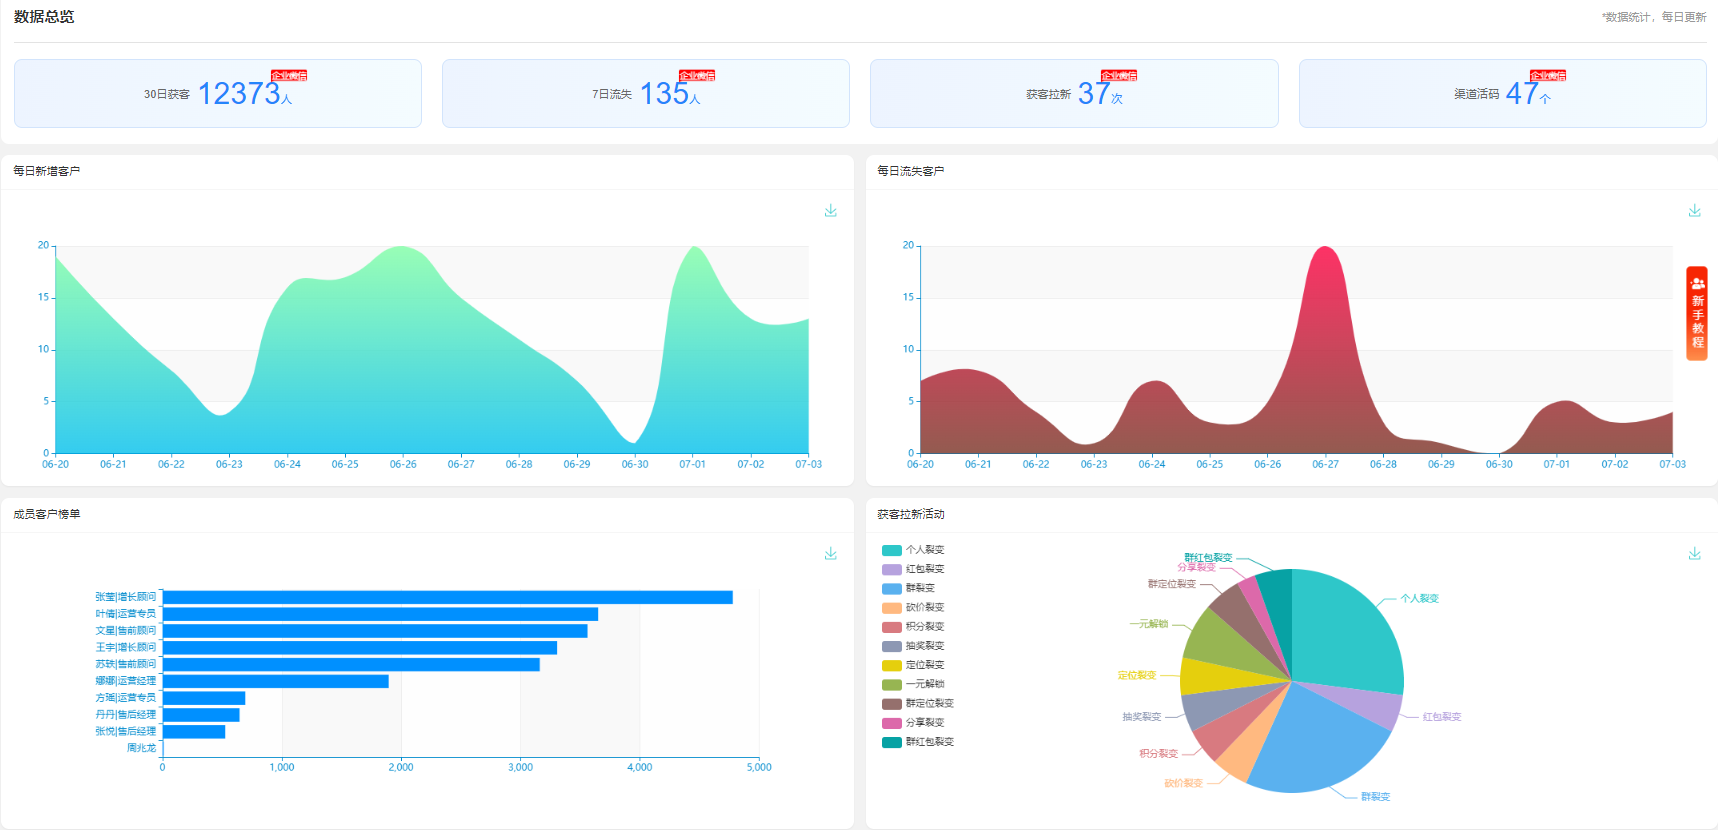Click the 5,000 tick on bar chart axis
Viewport: 1718px width, 830px height.
click(759, 767)
